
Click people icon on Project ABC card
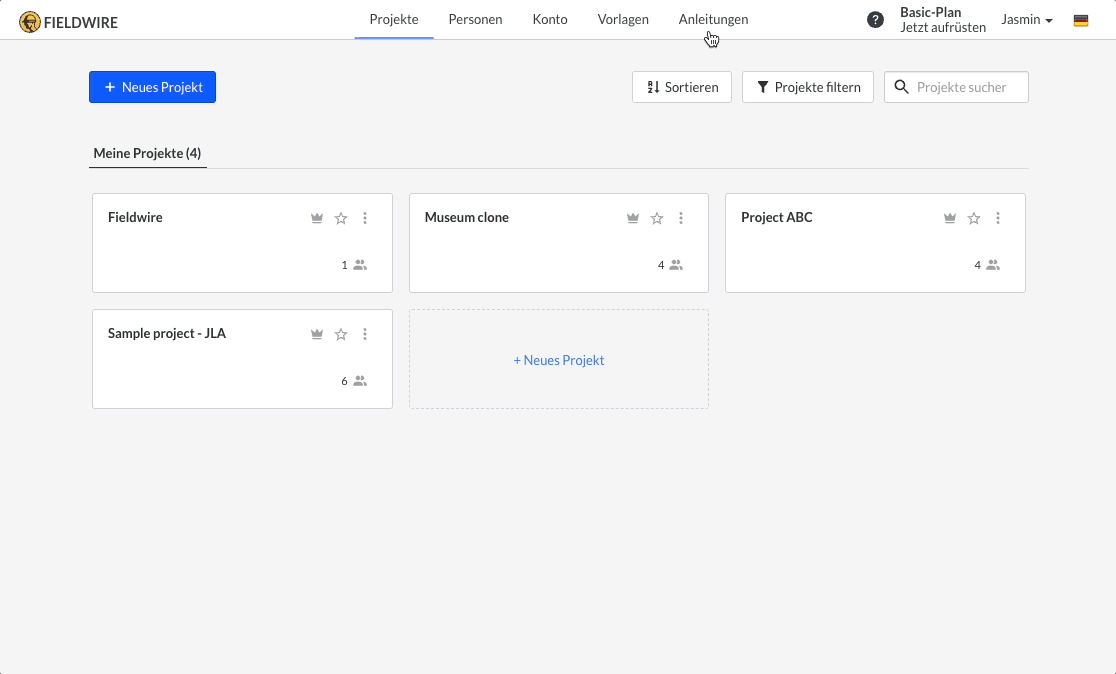pyautogui.click(x=993, y=265)
